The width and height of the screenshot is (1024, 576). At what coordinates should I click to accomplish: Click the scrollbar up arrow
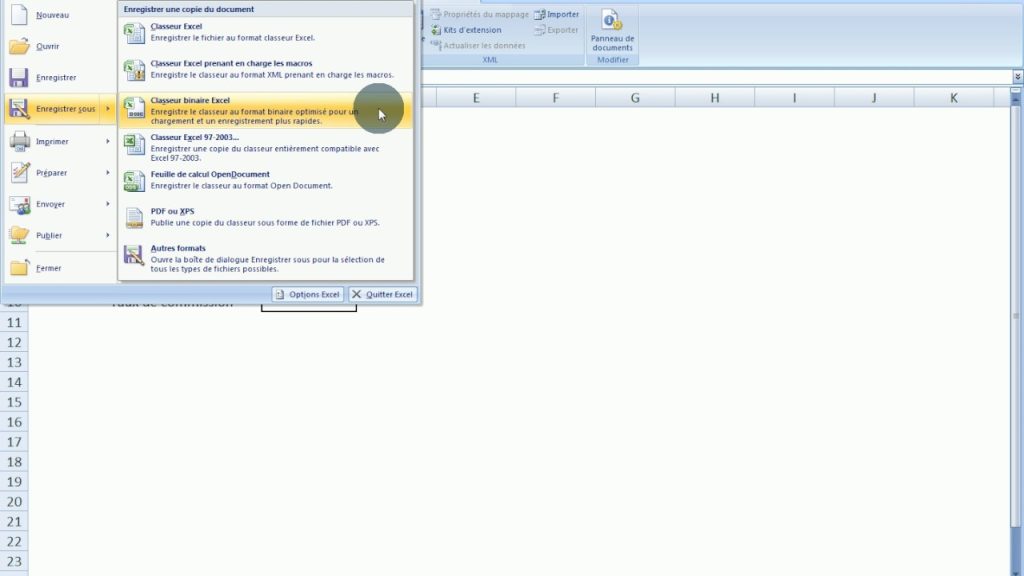click(x=1016, y=99)
